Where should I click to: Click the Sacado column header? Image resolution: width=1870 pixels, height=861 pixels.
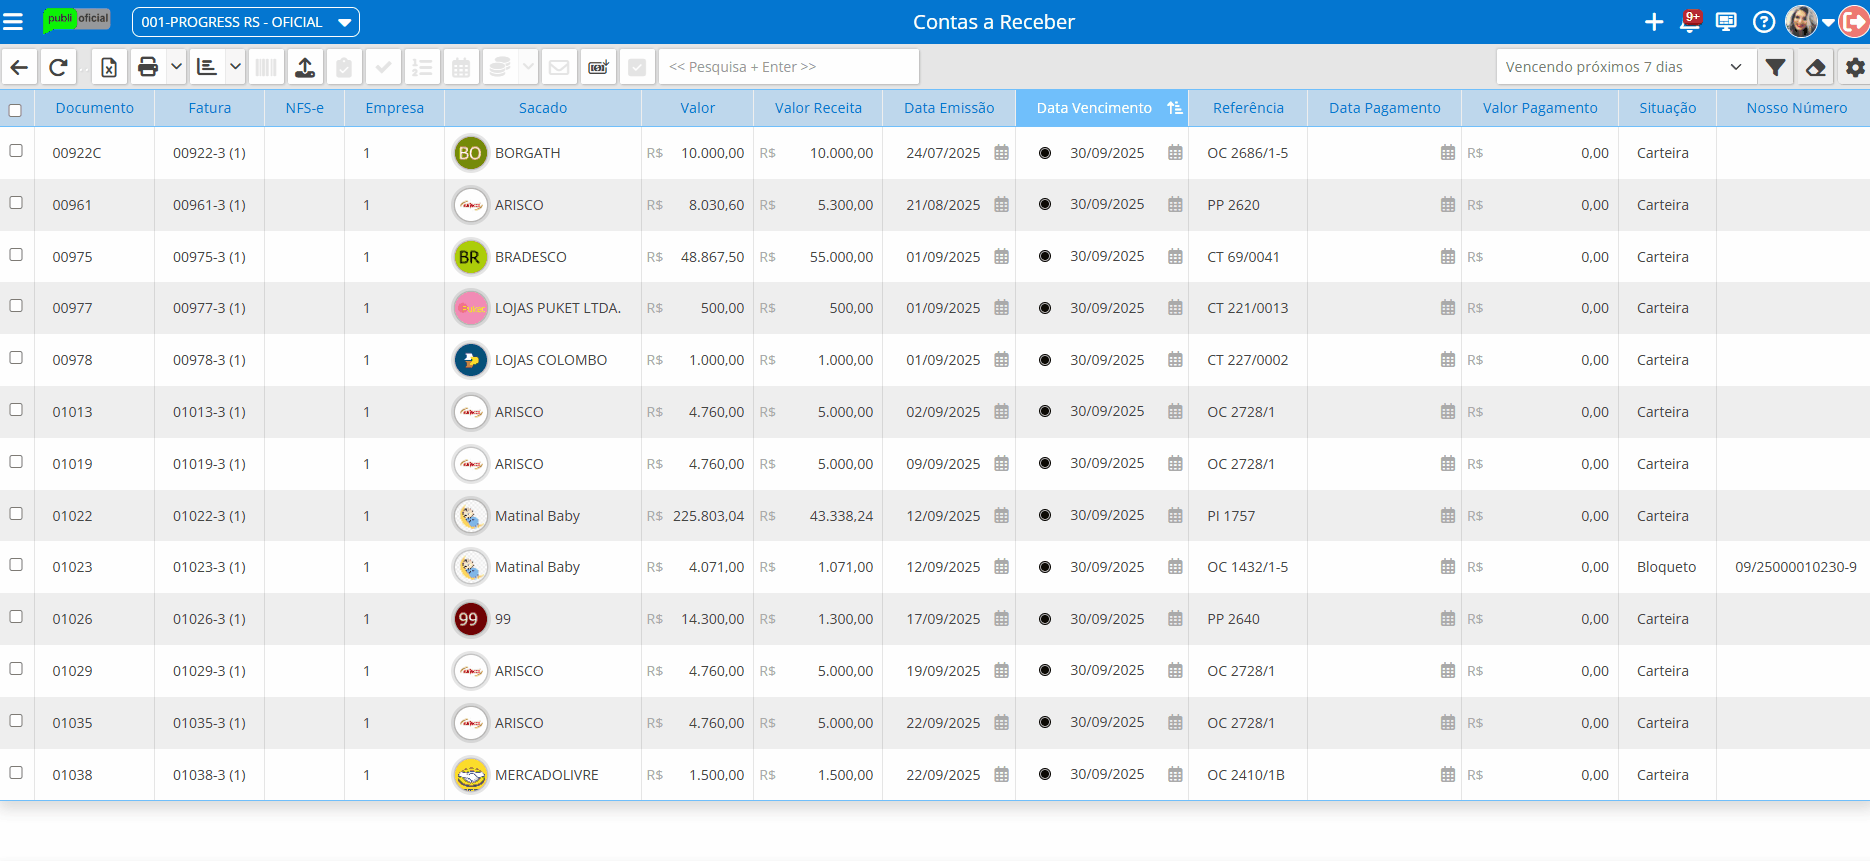coord(542,108)
